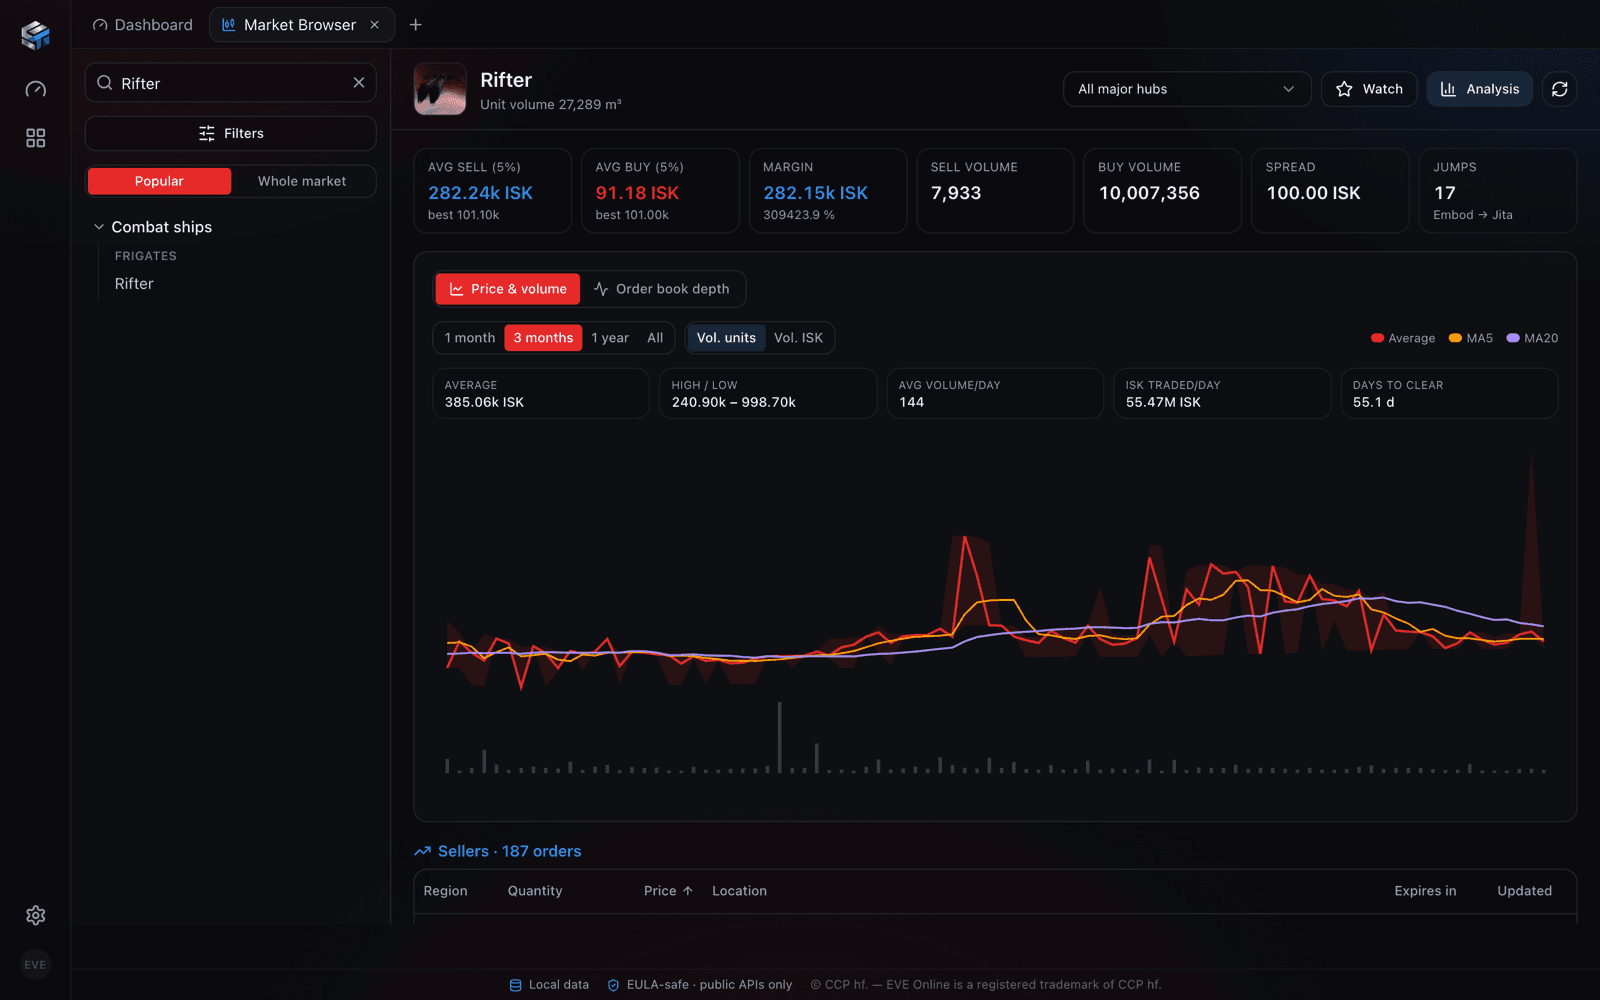Open the grid modules icon in sidebar

pos(35,138)
